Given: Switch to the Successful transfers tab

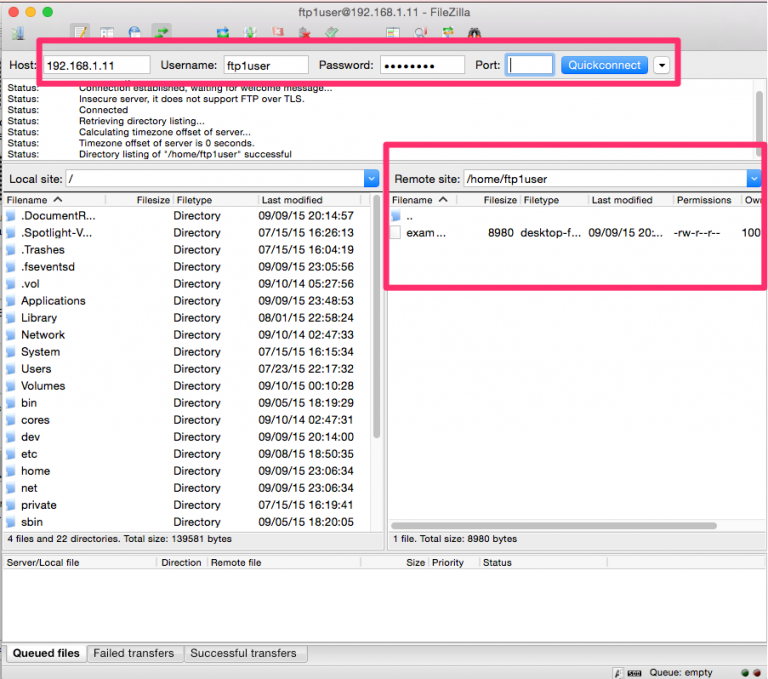Looking at the screenshot, I should pos(243,653).
